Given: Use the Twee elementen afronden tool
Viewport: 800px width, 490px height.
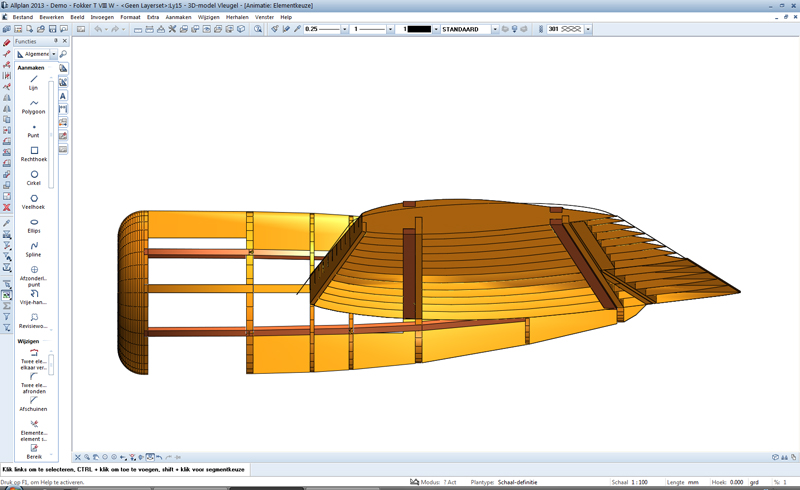Looking at the screenshot, I should [34, 383].
